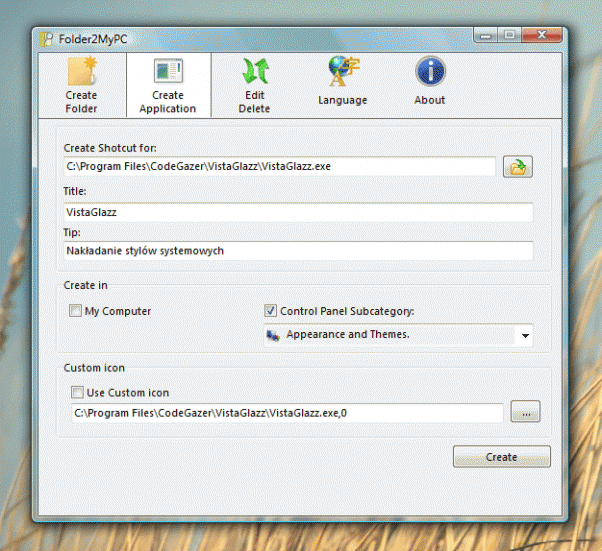Enable the My Computer checkbox
Screen dimensions: 602x551
click(x=75, y=311)
